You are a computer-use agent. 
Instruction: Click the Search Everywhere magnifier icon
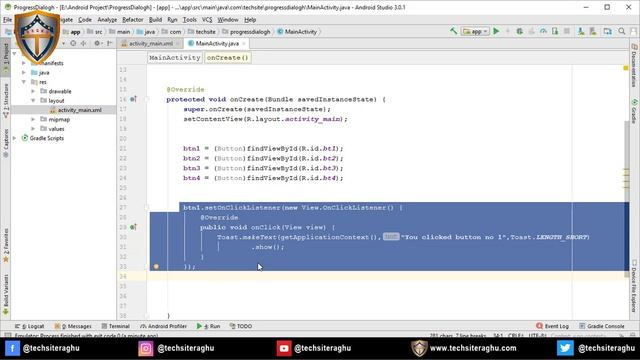pyautogui.click(x=622, y=31)
